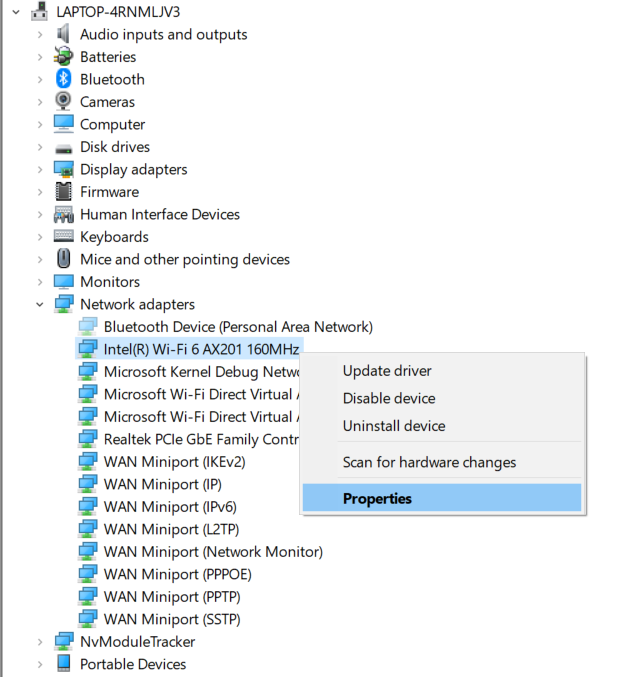Click the Keyboards icon

click(x=63, y=236)
